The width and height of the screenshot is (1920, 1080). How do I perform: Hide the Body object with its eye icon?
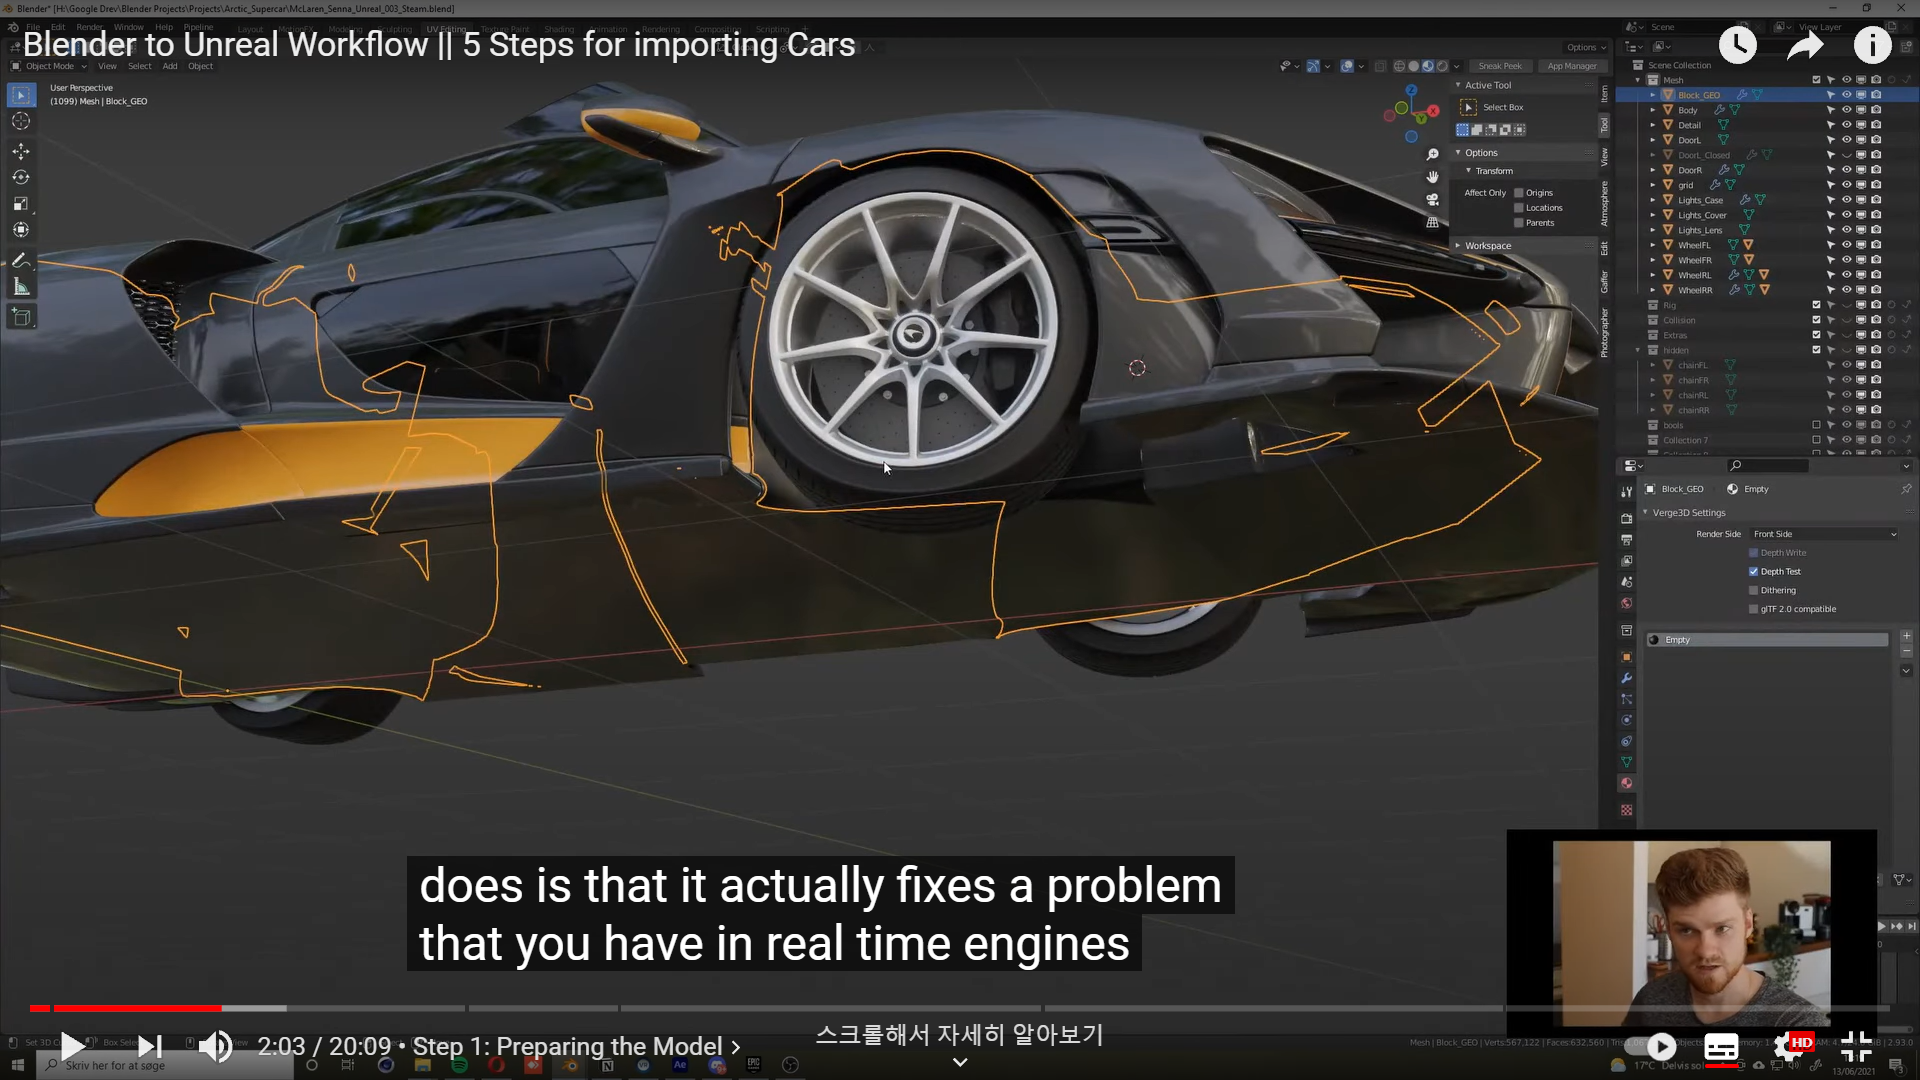pyautogui.click(x=1846, y=110)
